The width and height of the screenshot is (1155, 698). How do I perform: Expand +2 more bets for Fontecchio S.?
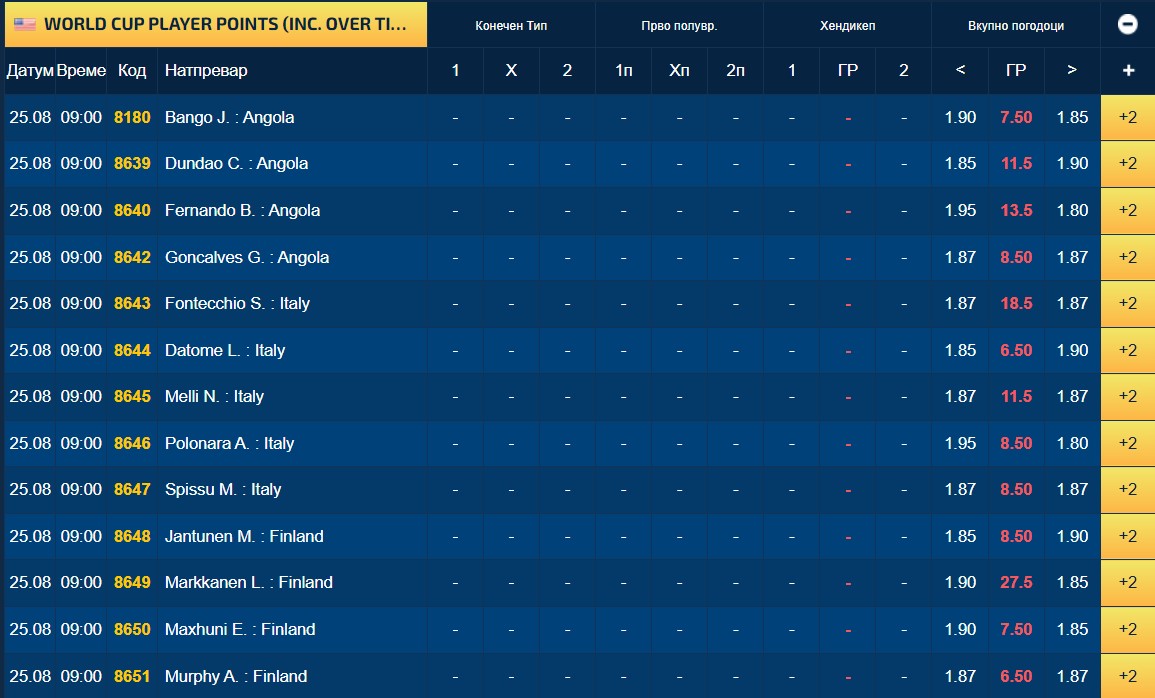1128,303
